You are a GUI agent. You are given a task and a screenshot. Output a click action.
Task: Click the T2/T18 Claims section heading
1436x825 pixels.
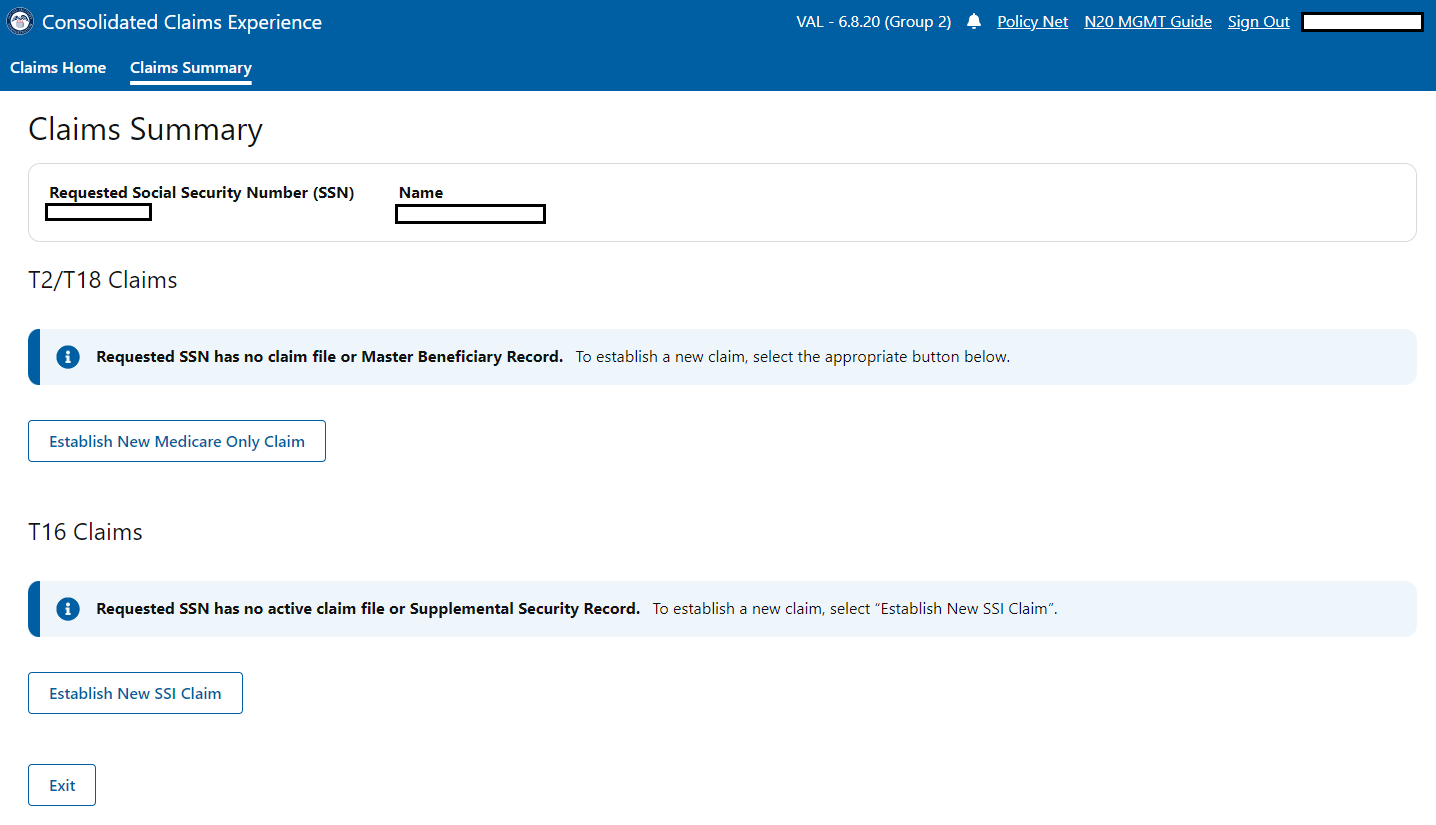[x=103, y=280]
